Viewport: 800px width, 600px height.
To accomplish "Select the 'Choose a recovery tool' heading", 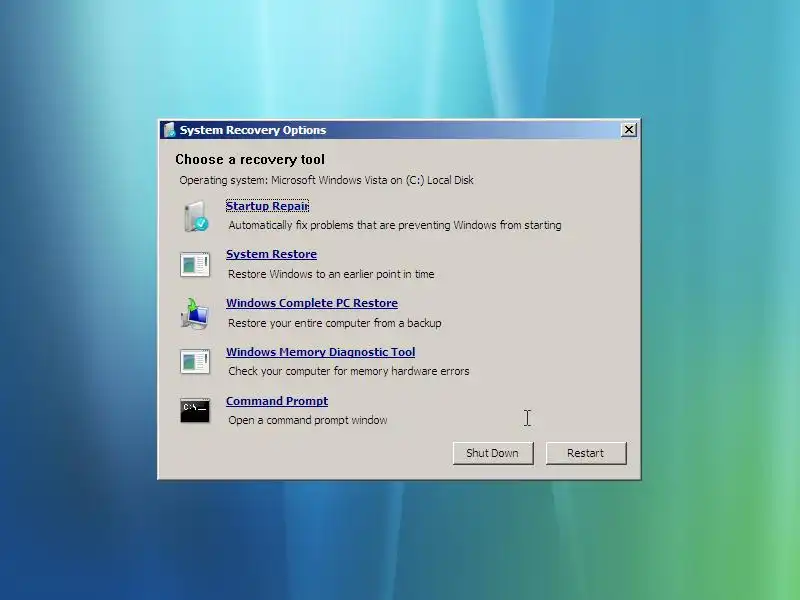I will click(x=250, y=160).
